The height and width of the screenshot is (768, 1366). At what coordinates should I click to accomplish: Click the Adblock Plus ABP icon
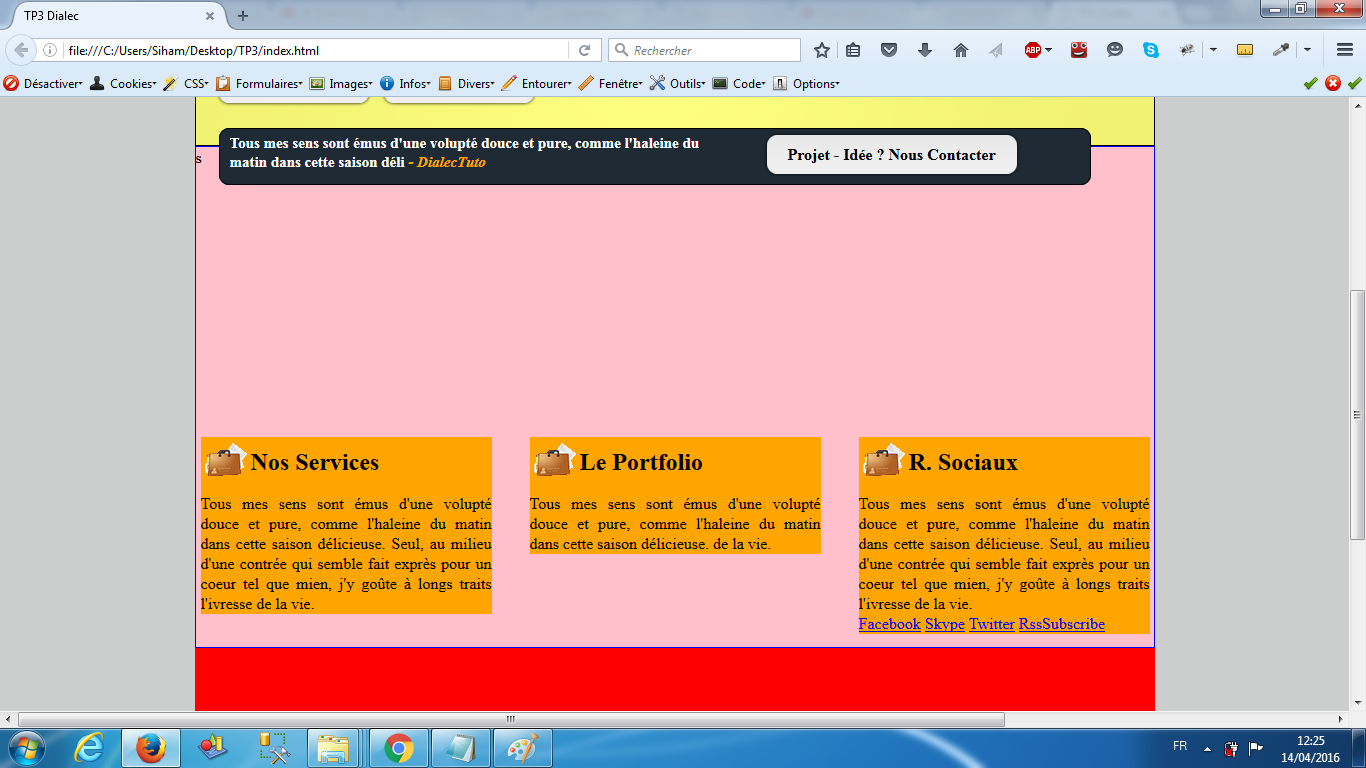click(x=1033, y=50)
